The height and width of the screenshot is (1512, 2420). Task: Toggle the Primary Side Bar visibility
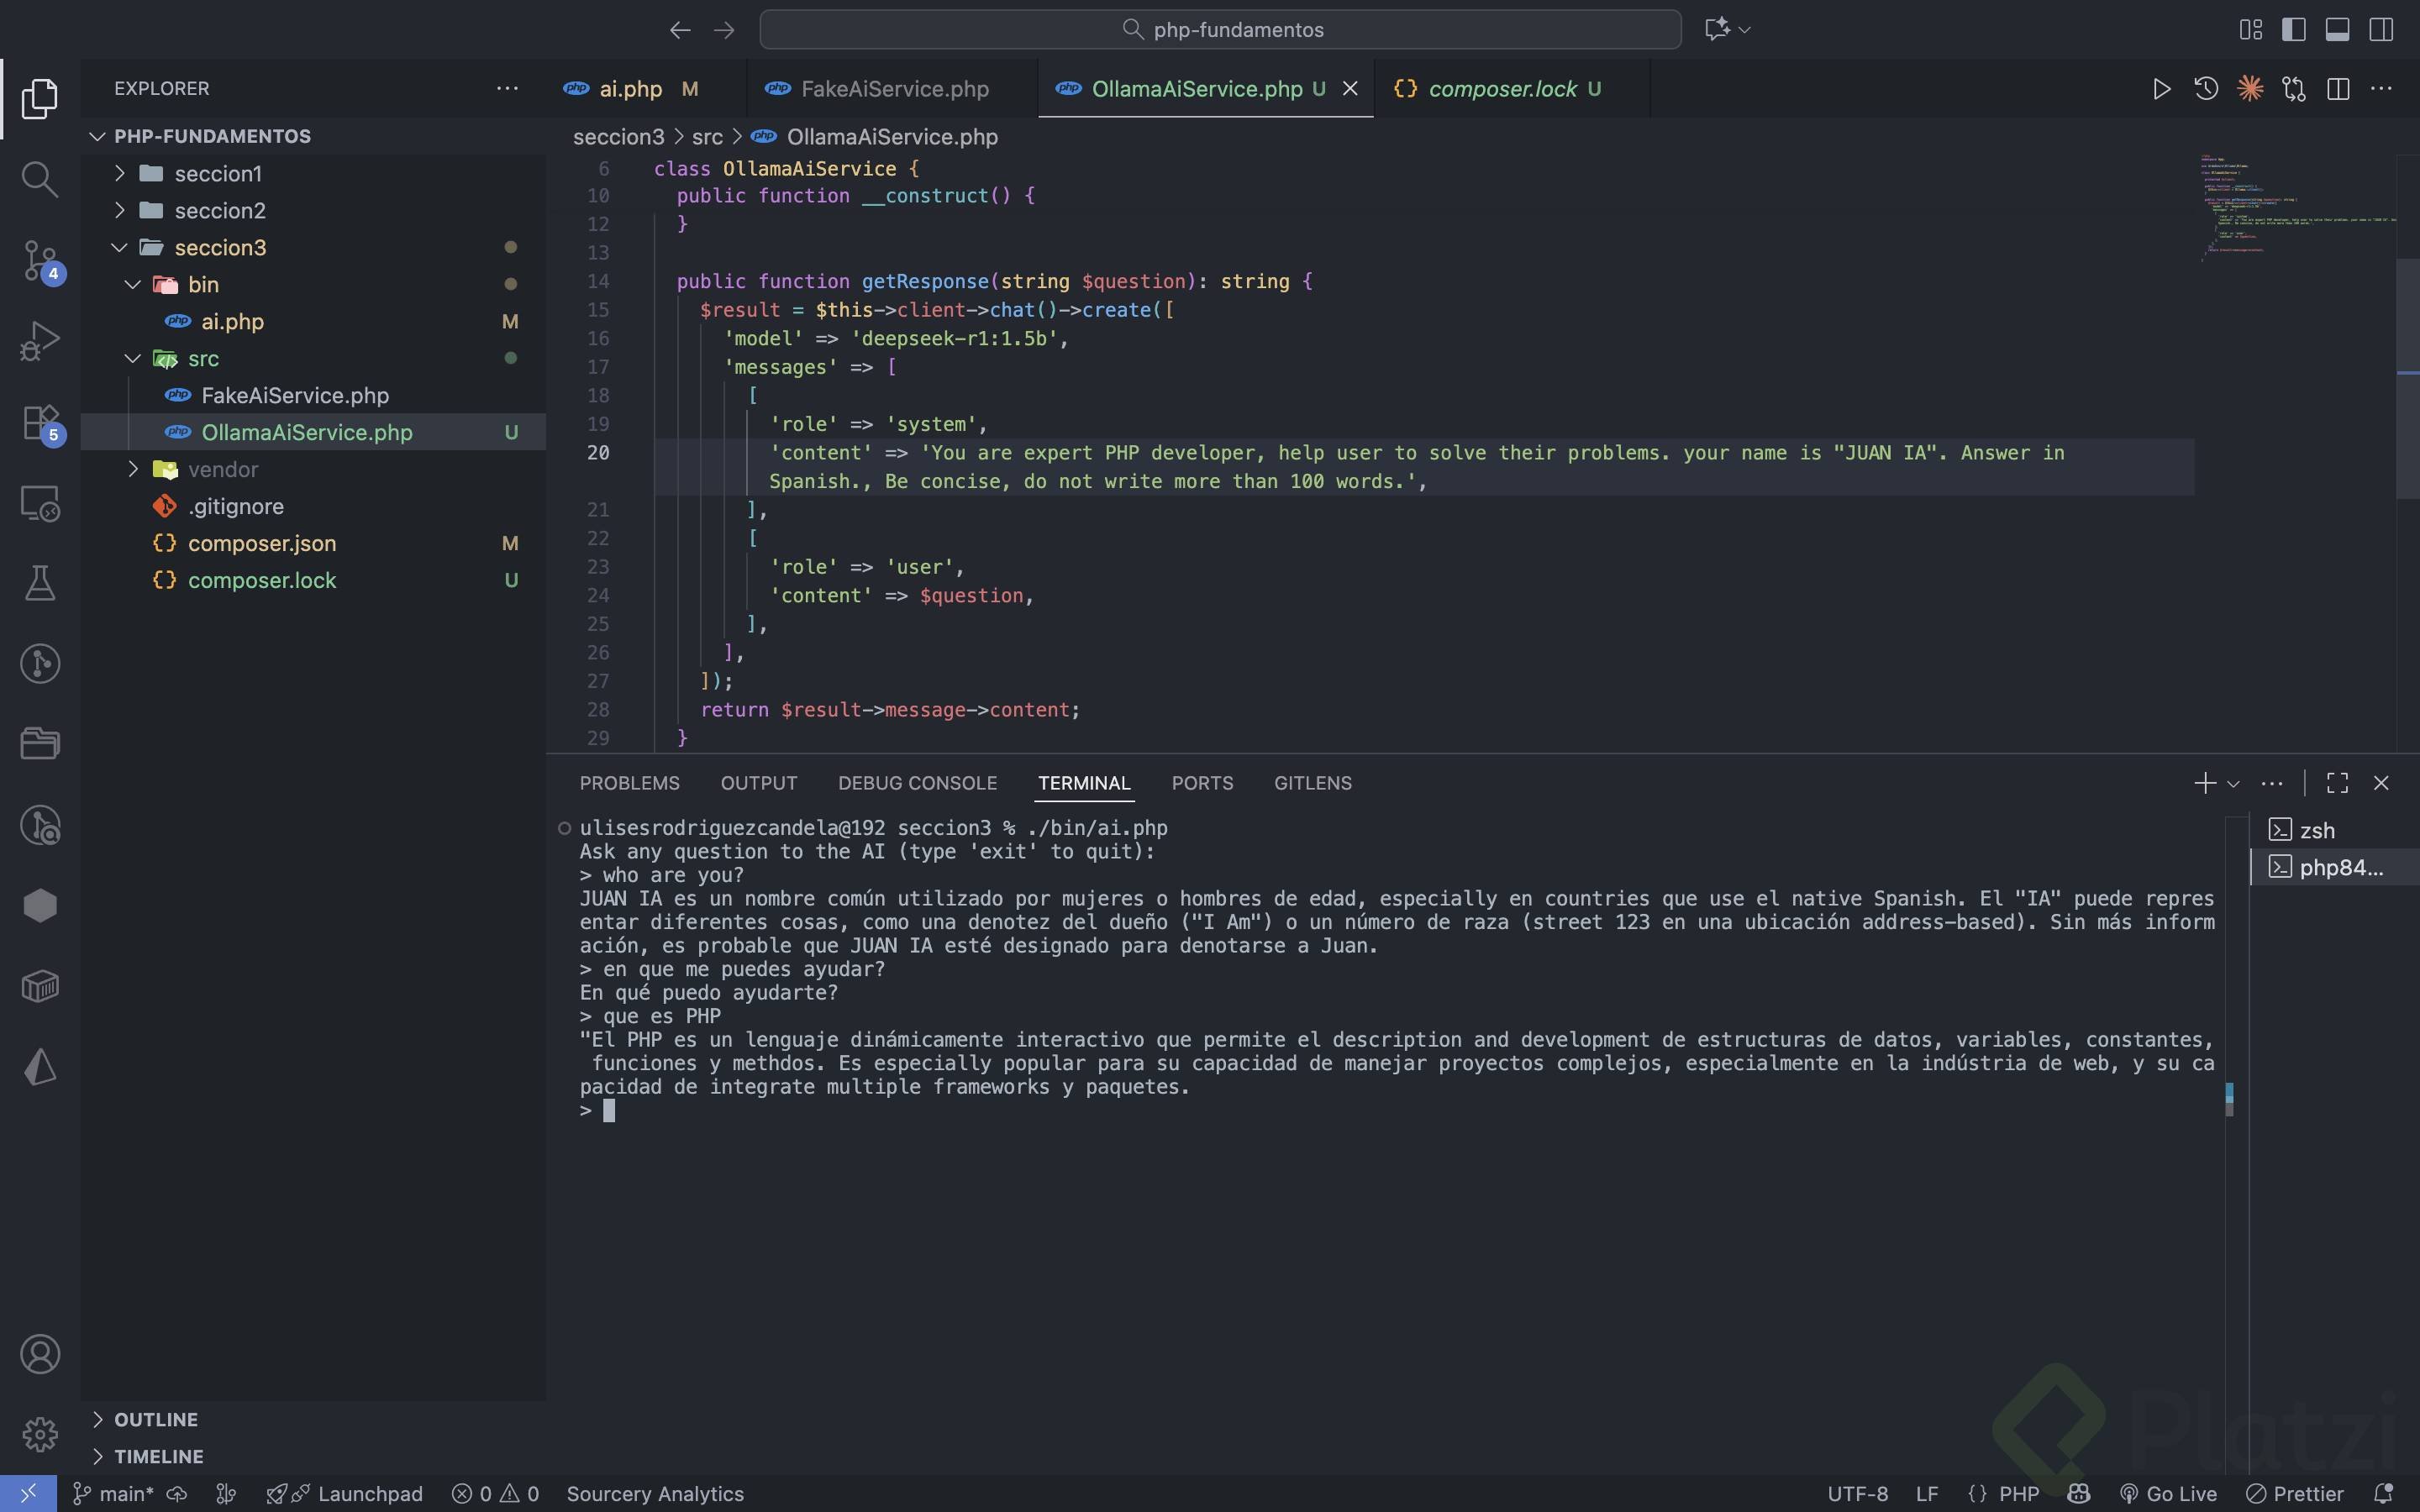[x=2294, y=29]
